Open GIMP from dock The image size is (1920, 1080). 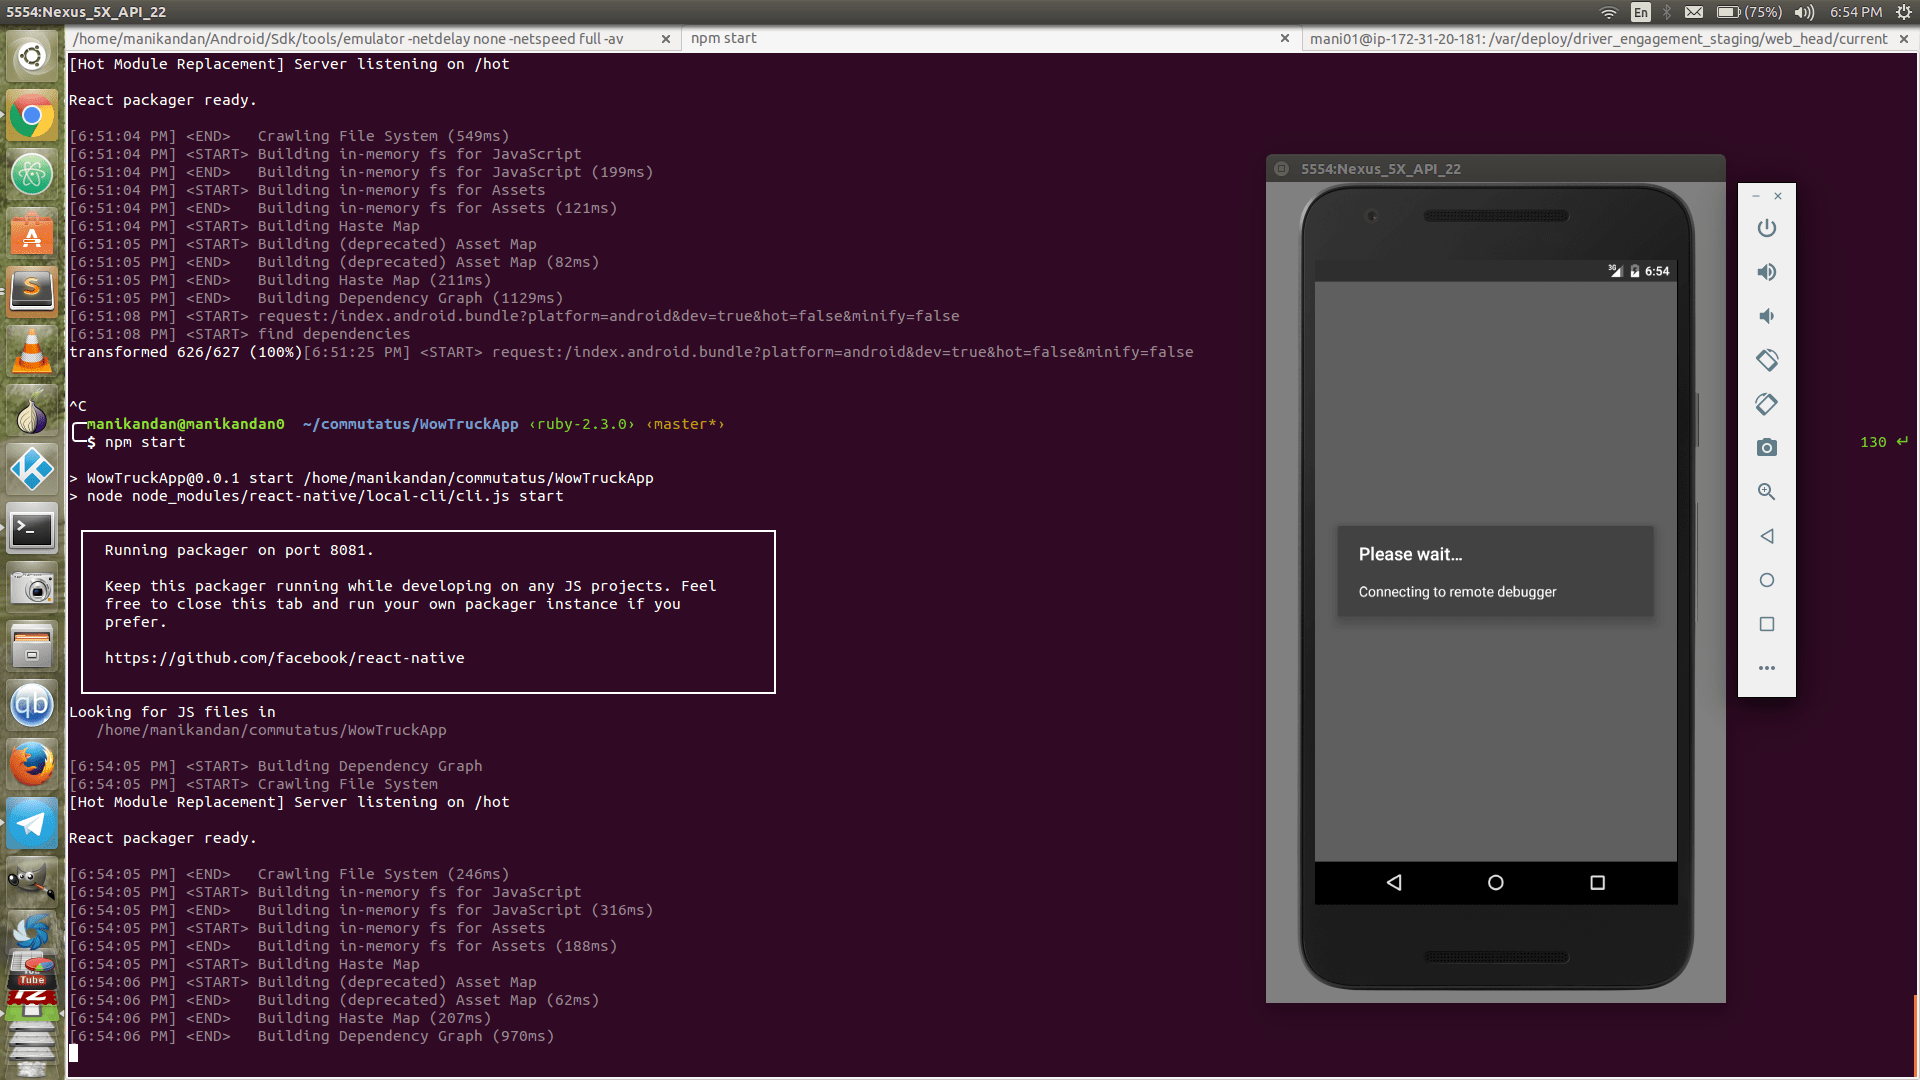click(32, 882)
